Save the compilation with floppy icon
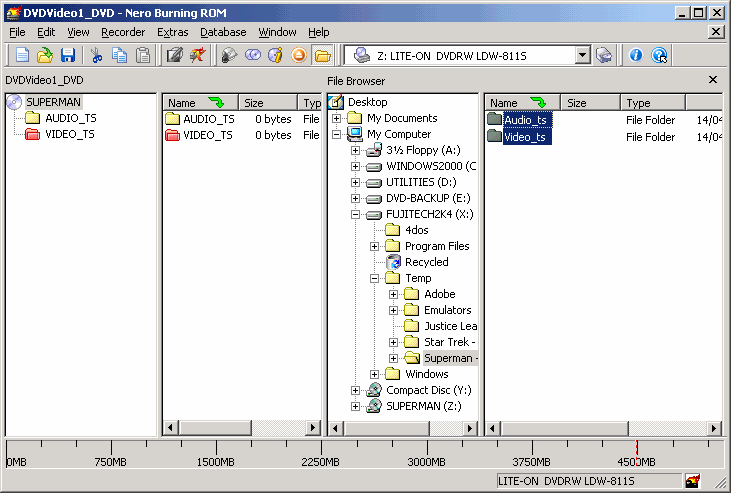Viewport: 731px width, 493px height. pyautogui.click(x=68, y=55)
